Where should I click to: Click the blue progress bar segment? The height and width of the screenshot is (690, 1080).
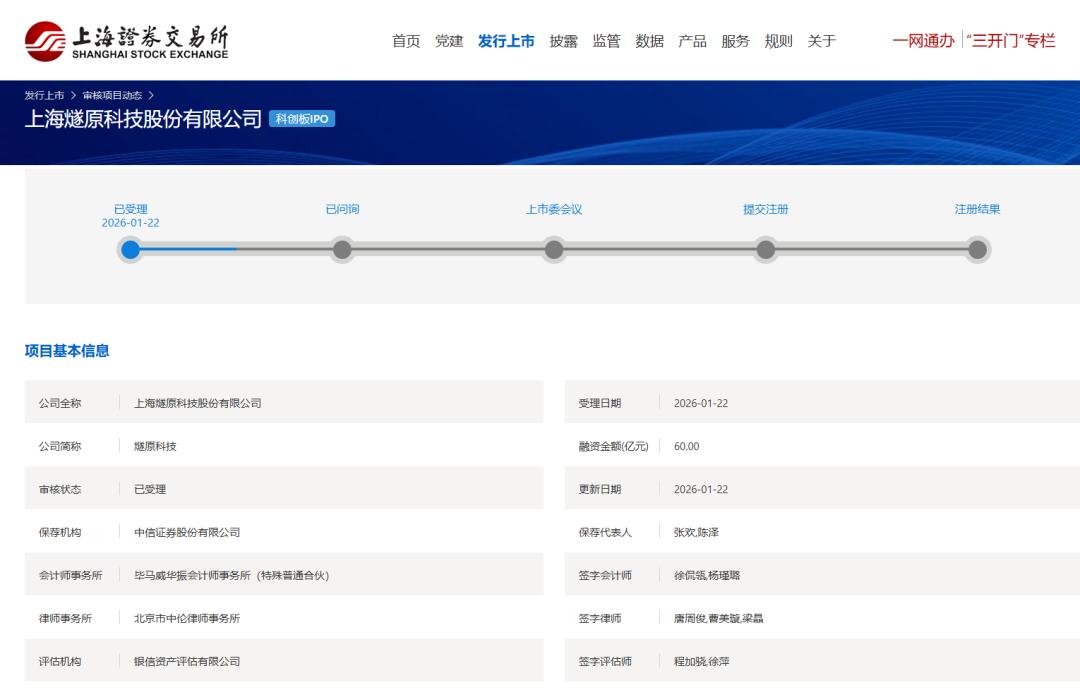185,249
